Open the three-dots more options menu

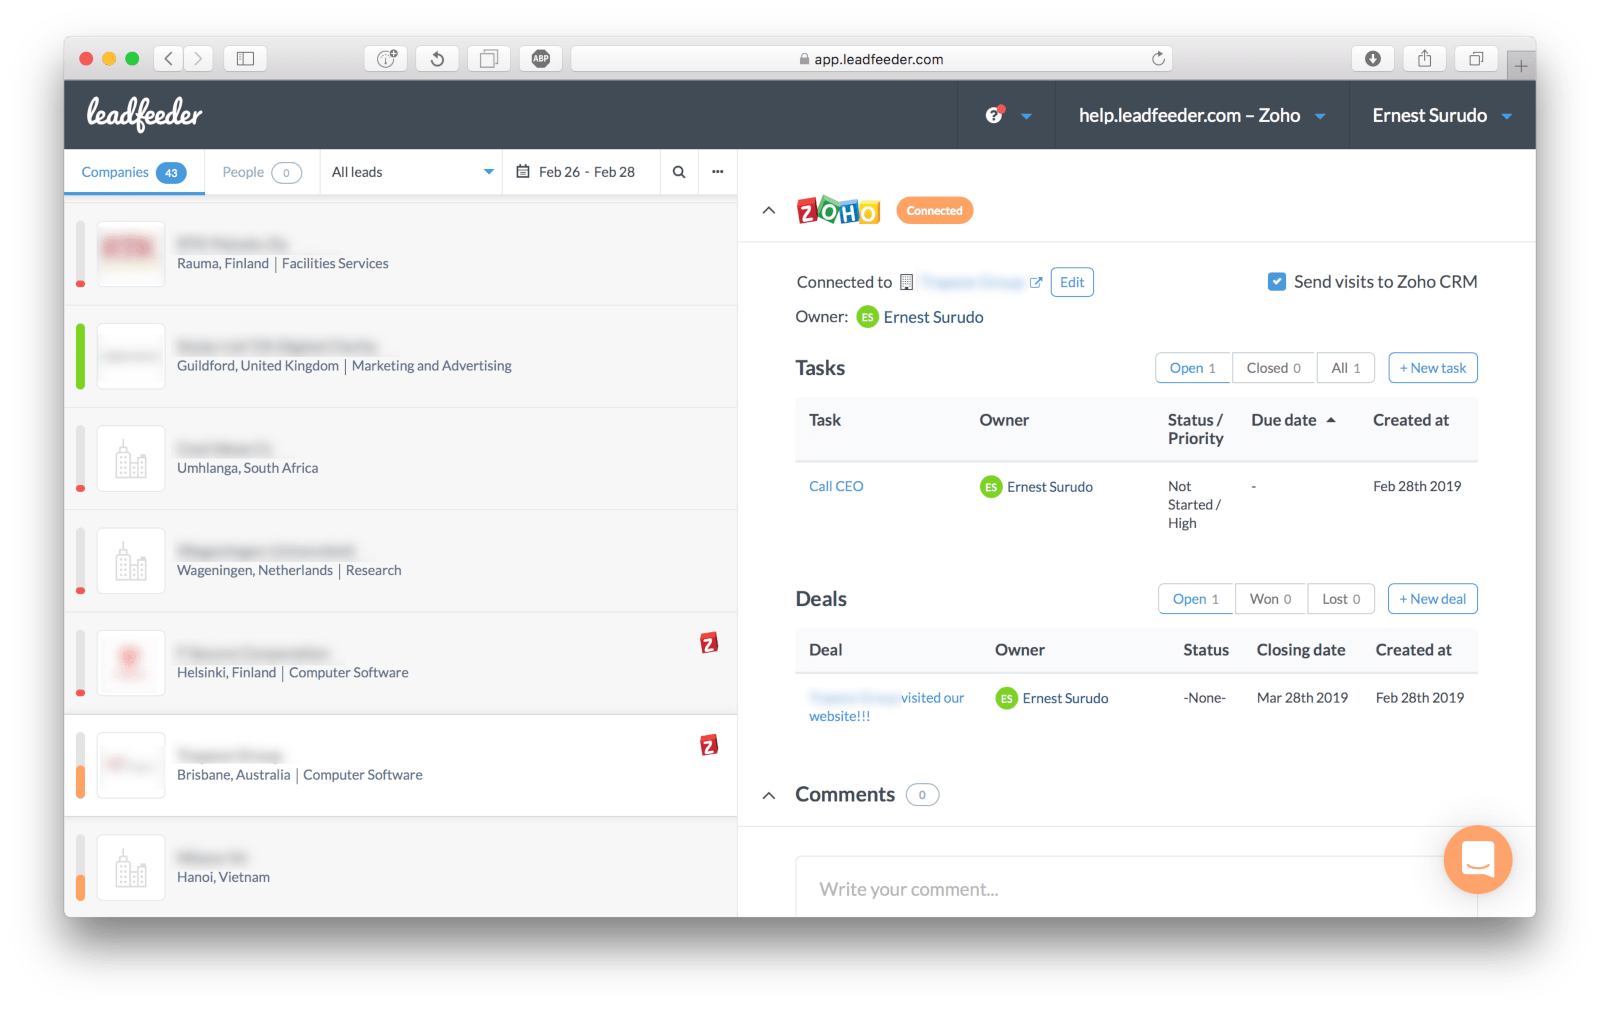click(x=717, y=172)
